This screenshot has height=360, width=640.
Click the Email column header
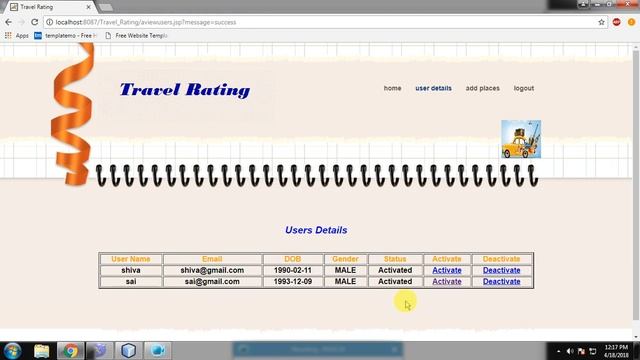(x=212, y=259)
